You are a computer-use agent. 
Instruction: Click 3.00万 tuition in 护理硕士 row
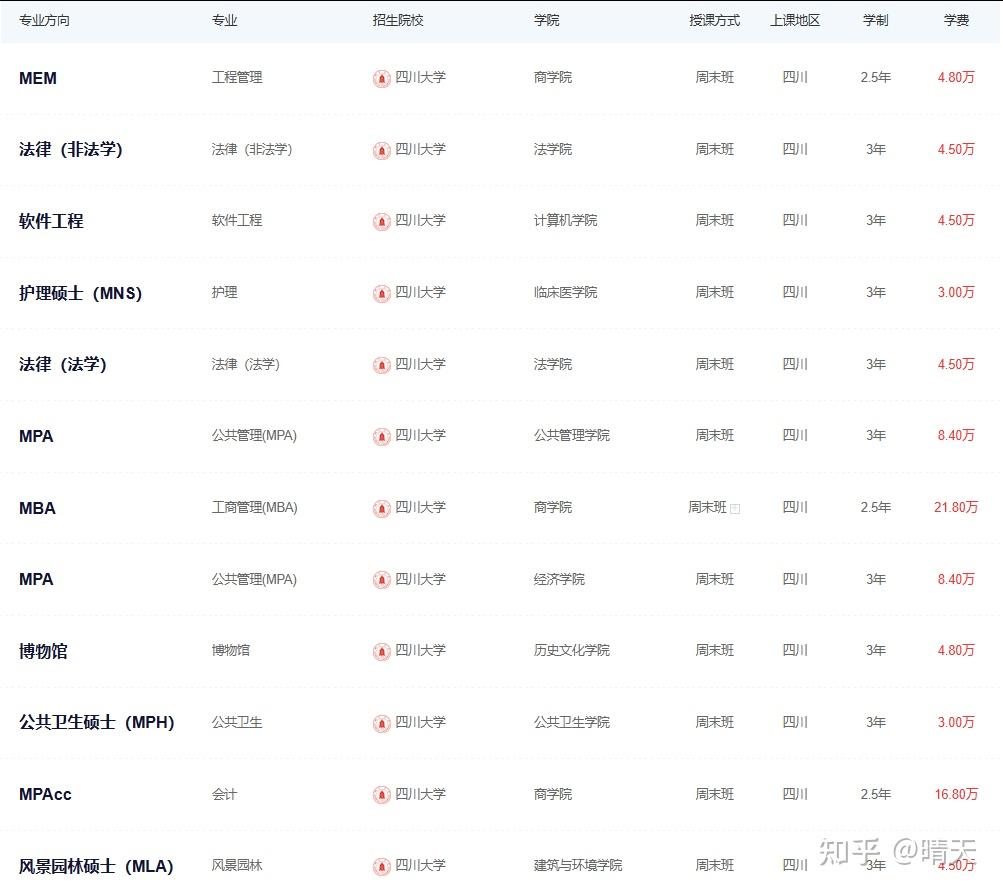956,292
